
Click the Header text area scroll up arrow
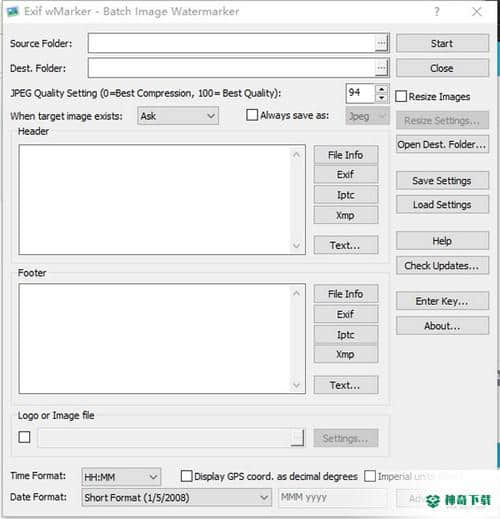coord(296,155)
